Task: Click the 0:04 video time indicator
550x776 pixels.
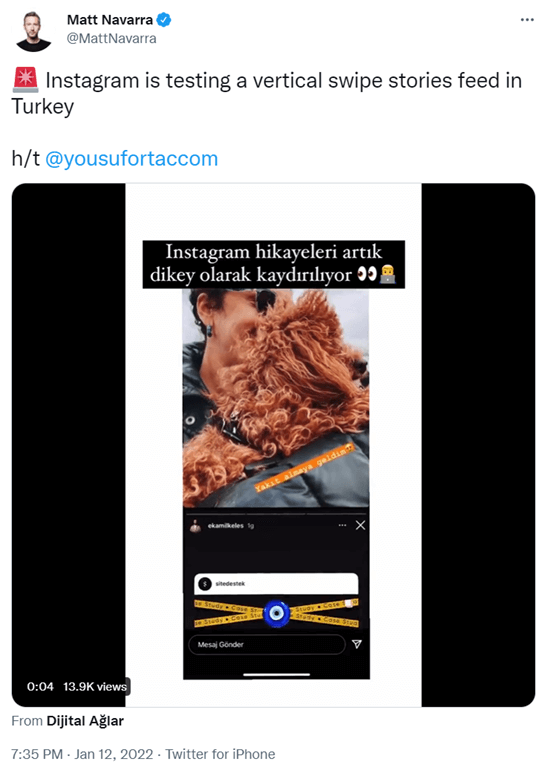Action: pyautogui.click(x=40, y=686)
